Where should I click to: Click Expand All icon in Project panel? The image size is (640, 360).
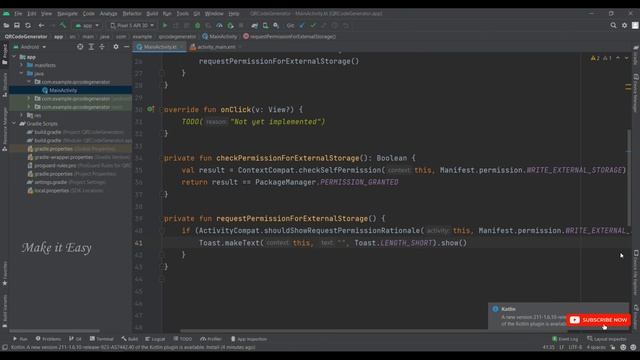click(91, 47)
